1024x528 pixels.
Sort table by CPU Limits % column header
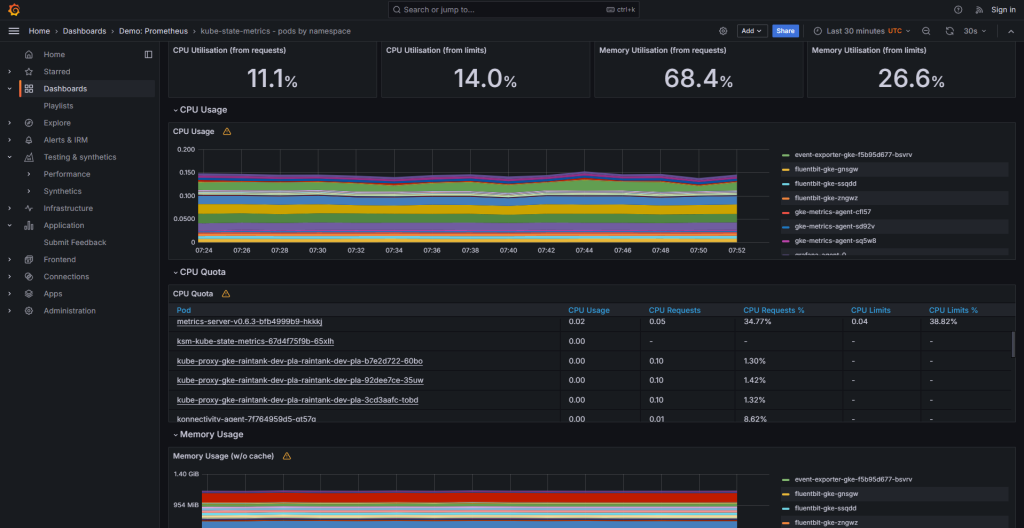953,310
